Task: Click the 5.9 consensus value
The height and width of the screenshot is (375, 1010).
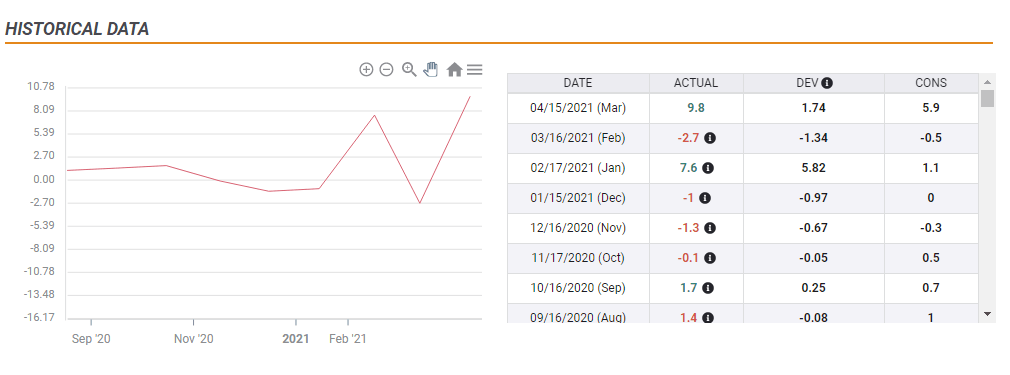Action: pyautogui.click(x=931, y=108)
